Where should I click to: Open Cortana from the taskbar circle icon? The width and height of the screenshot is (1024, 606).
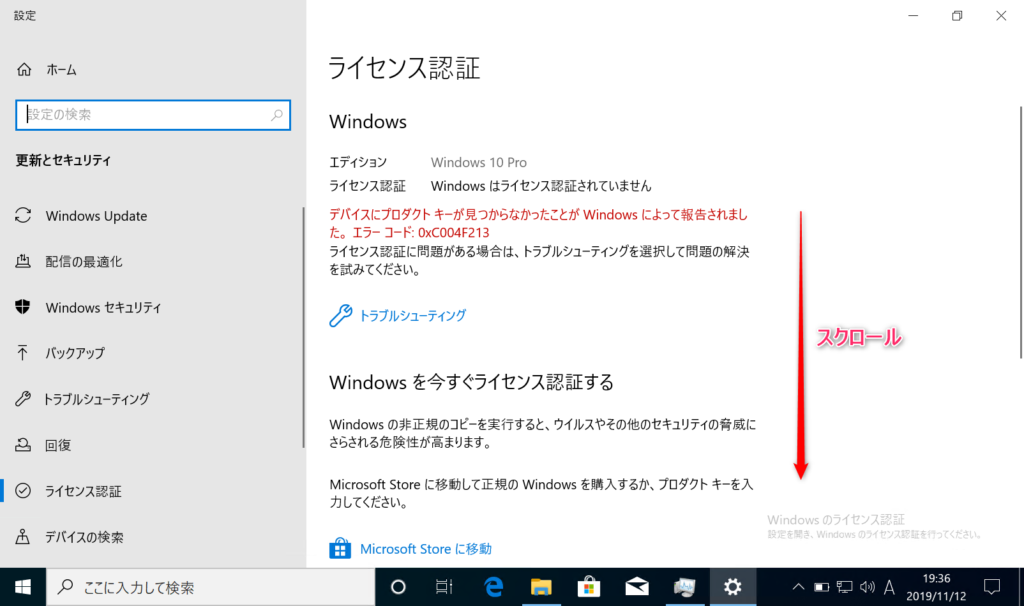click(x=398, y=587)
